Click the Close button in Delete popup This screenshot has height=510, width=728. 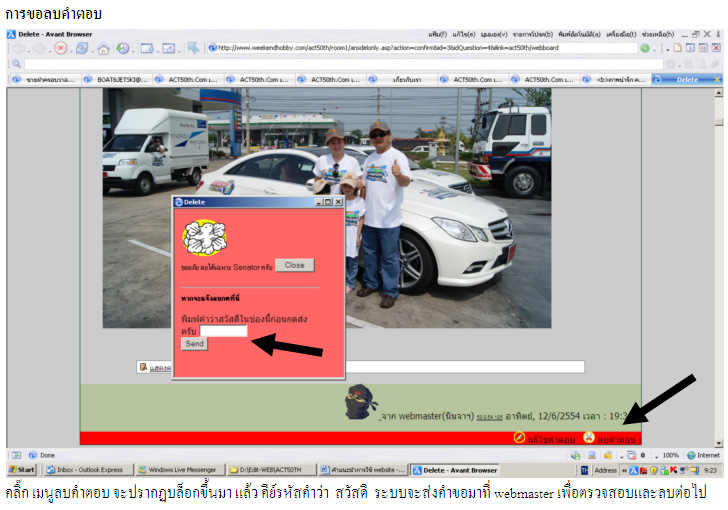(x=294, y=265)
